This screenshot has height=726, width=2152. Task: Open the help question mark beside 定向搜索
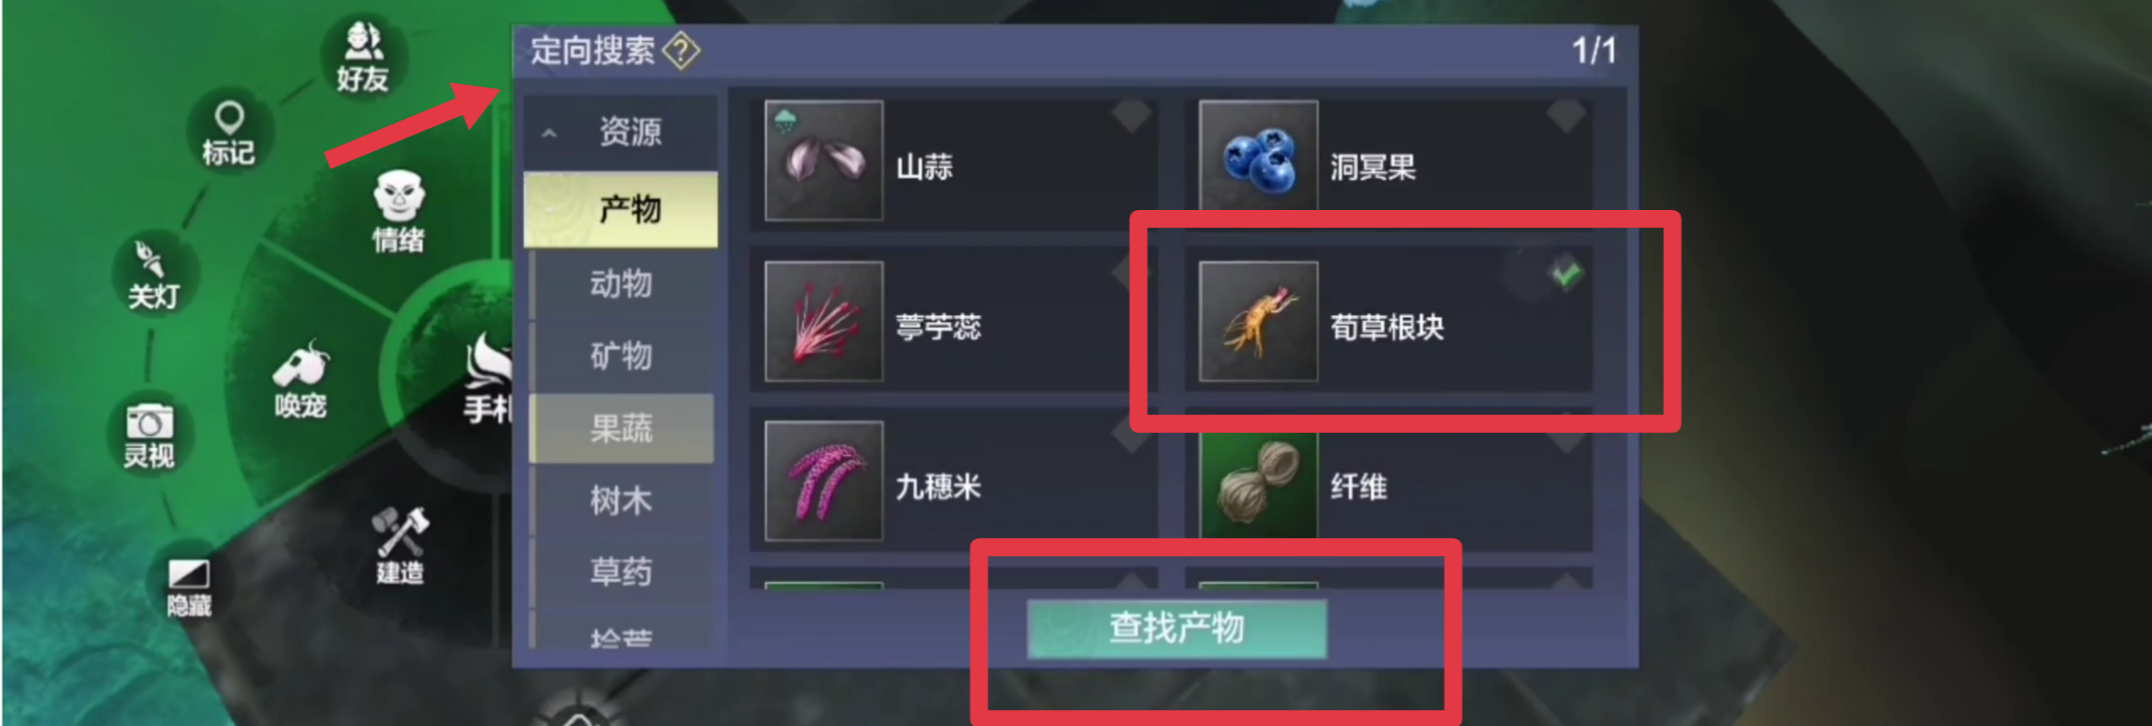tap(682, 50)
